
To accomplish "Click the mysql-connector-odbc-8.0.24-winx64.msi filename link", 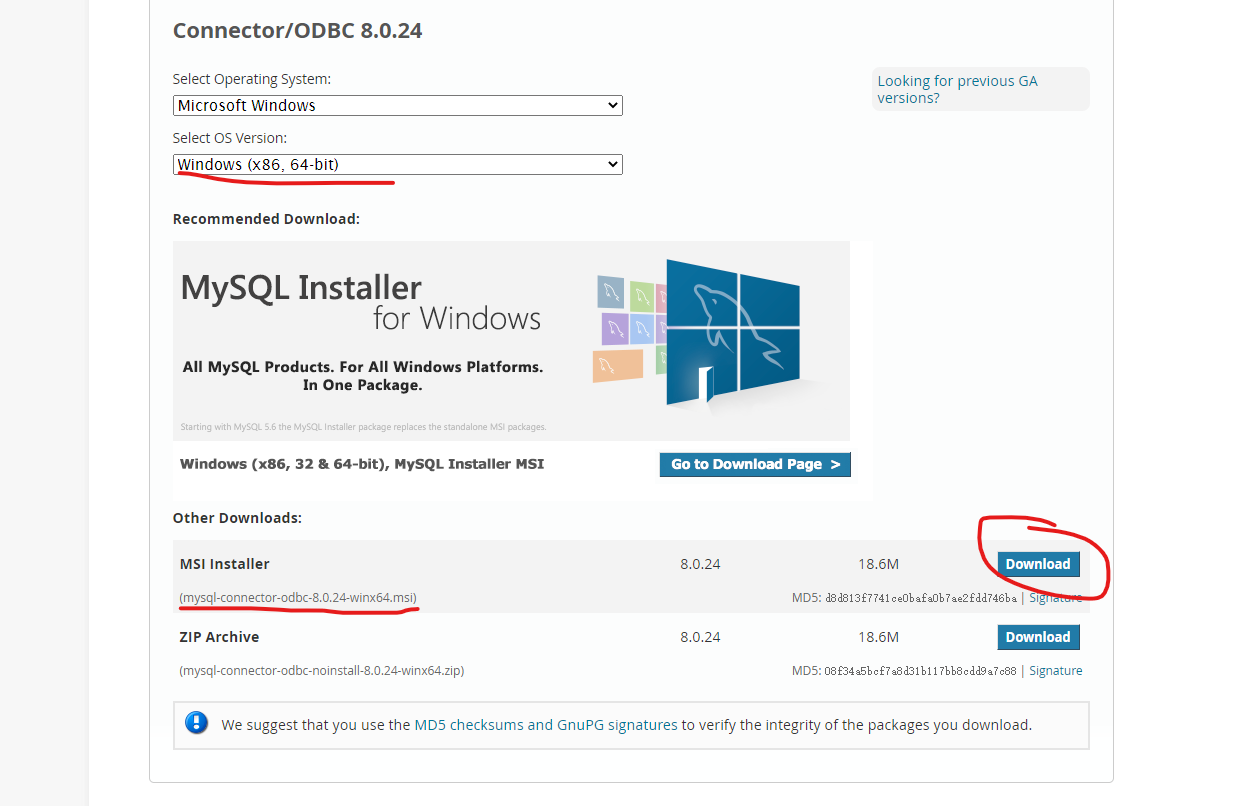I will [298, 597].
